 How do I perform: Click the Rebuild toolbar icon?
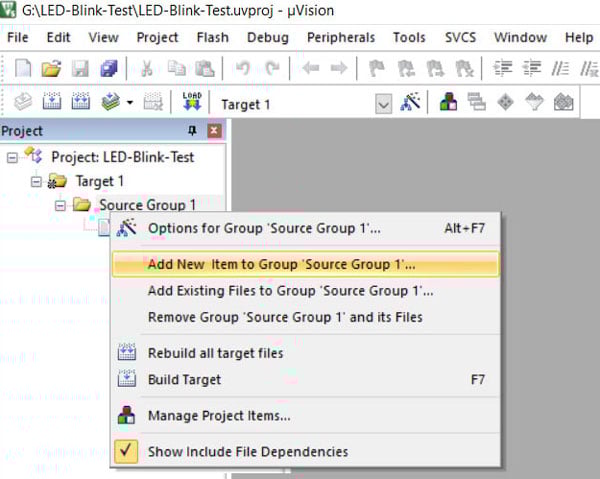tap(80, 102)
